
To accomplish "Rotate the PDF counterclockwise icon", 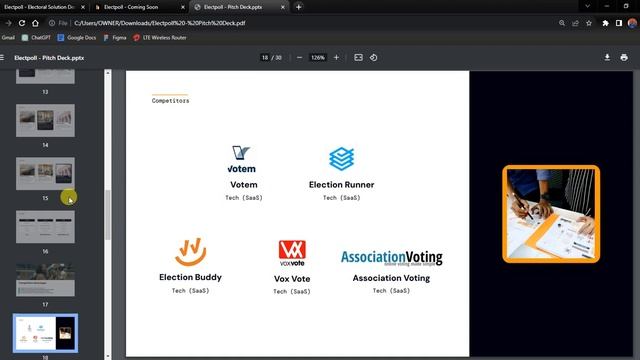I will pyautogui.click(x=373, y=58).
